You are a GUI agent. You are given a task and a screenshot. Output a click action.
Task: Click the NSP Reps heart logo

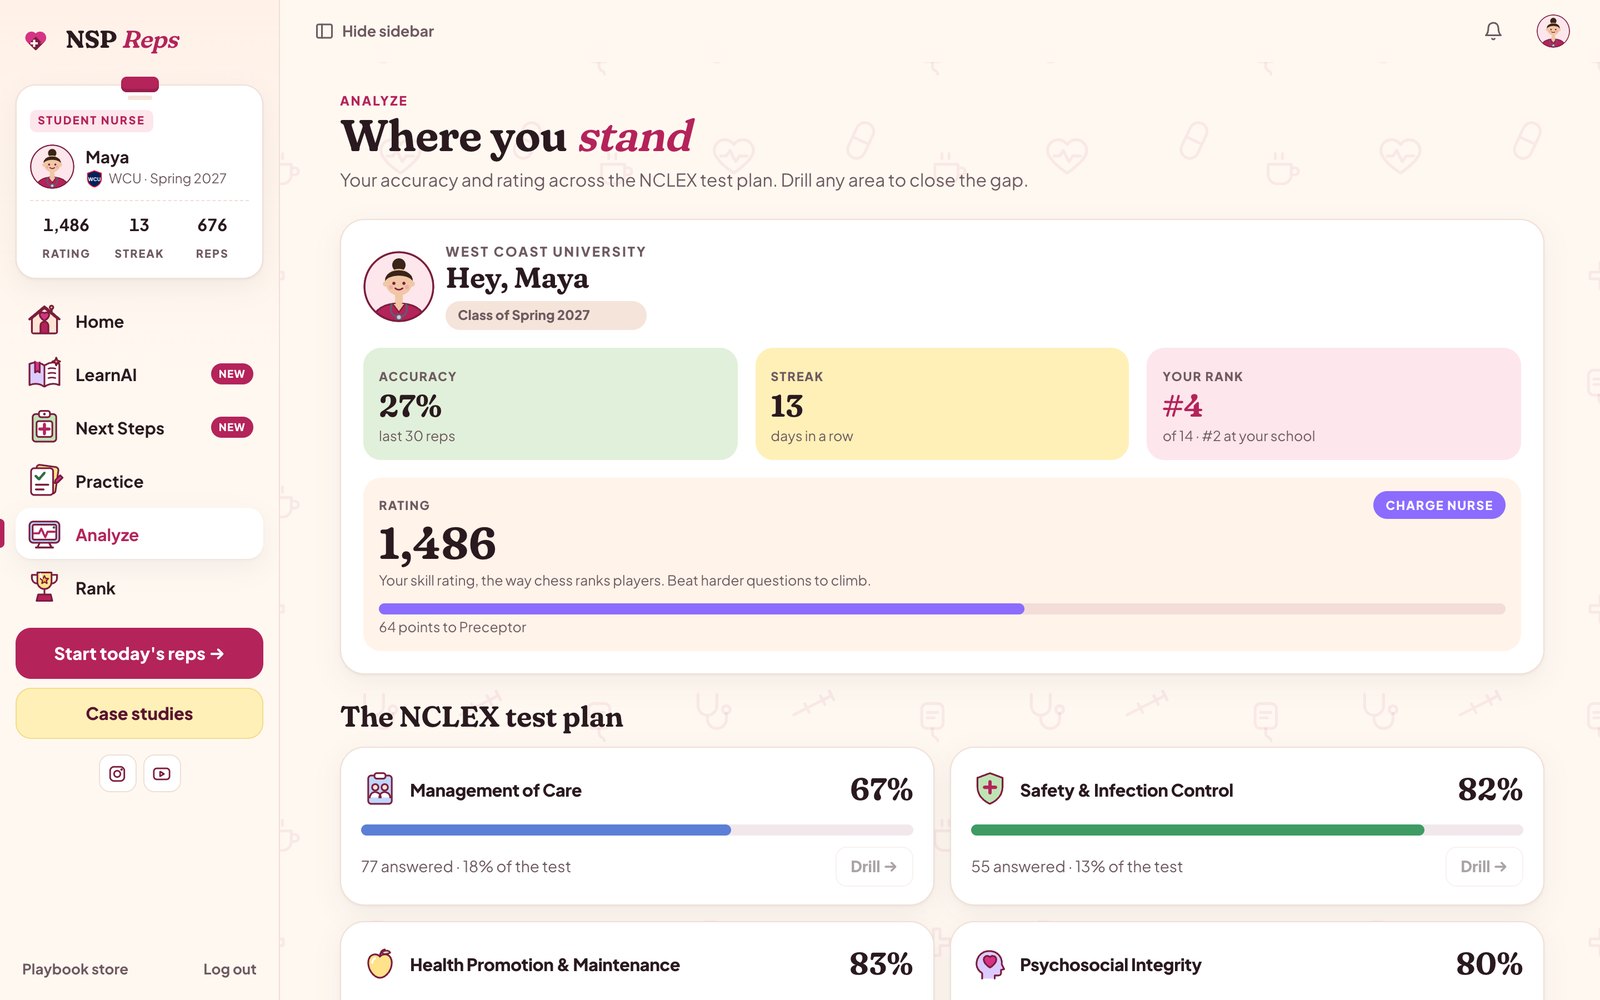(x=36, y=40)
